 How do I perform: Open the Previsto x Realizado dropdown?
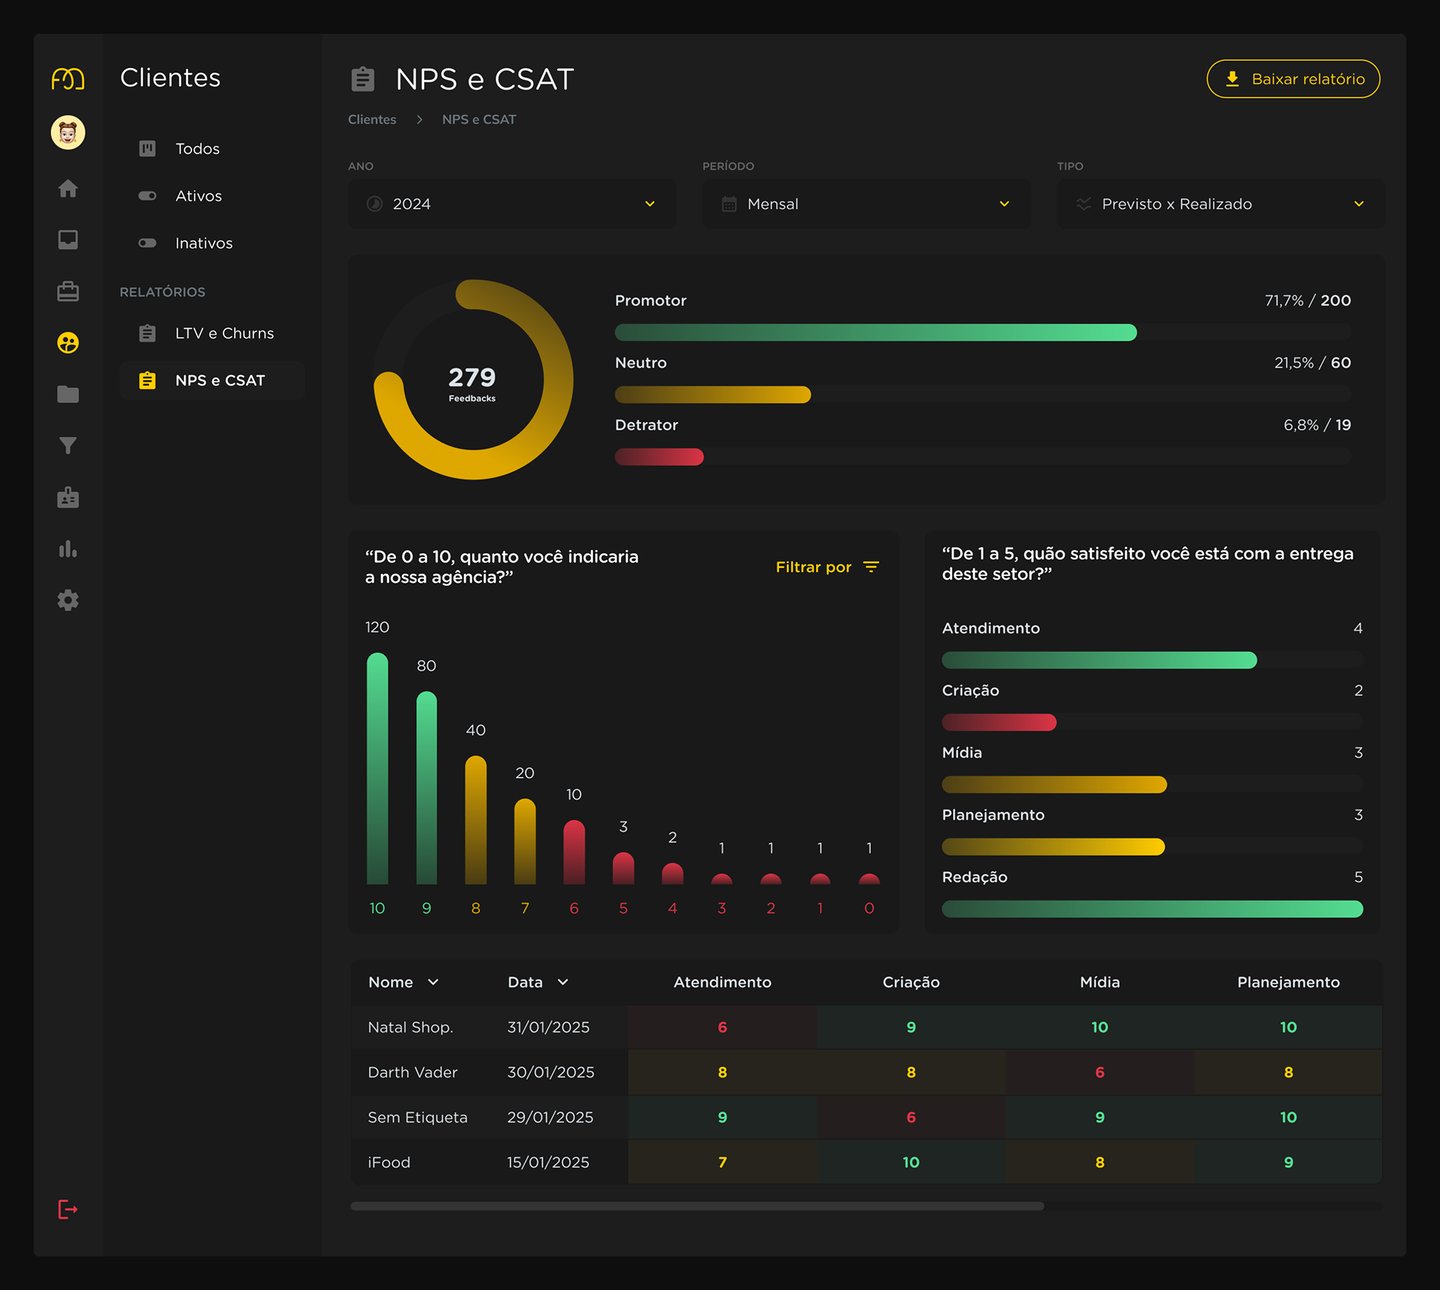pos(1221,204)
